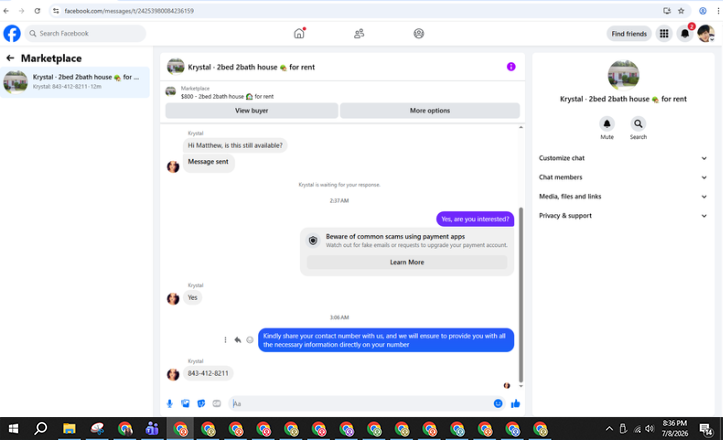Open the Windows notification center
This screenshot has height=440, width=723.
point(706,429)
